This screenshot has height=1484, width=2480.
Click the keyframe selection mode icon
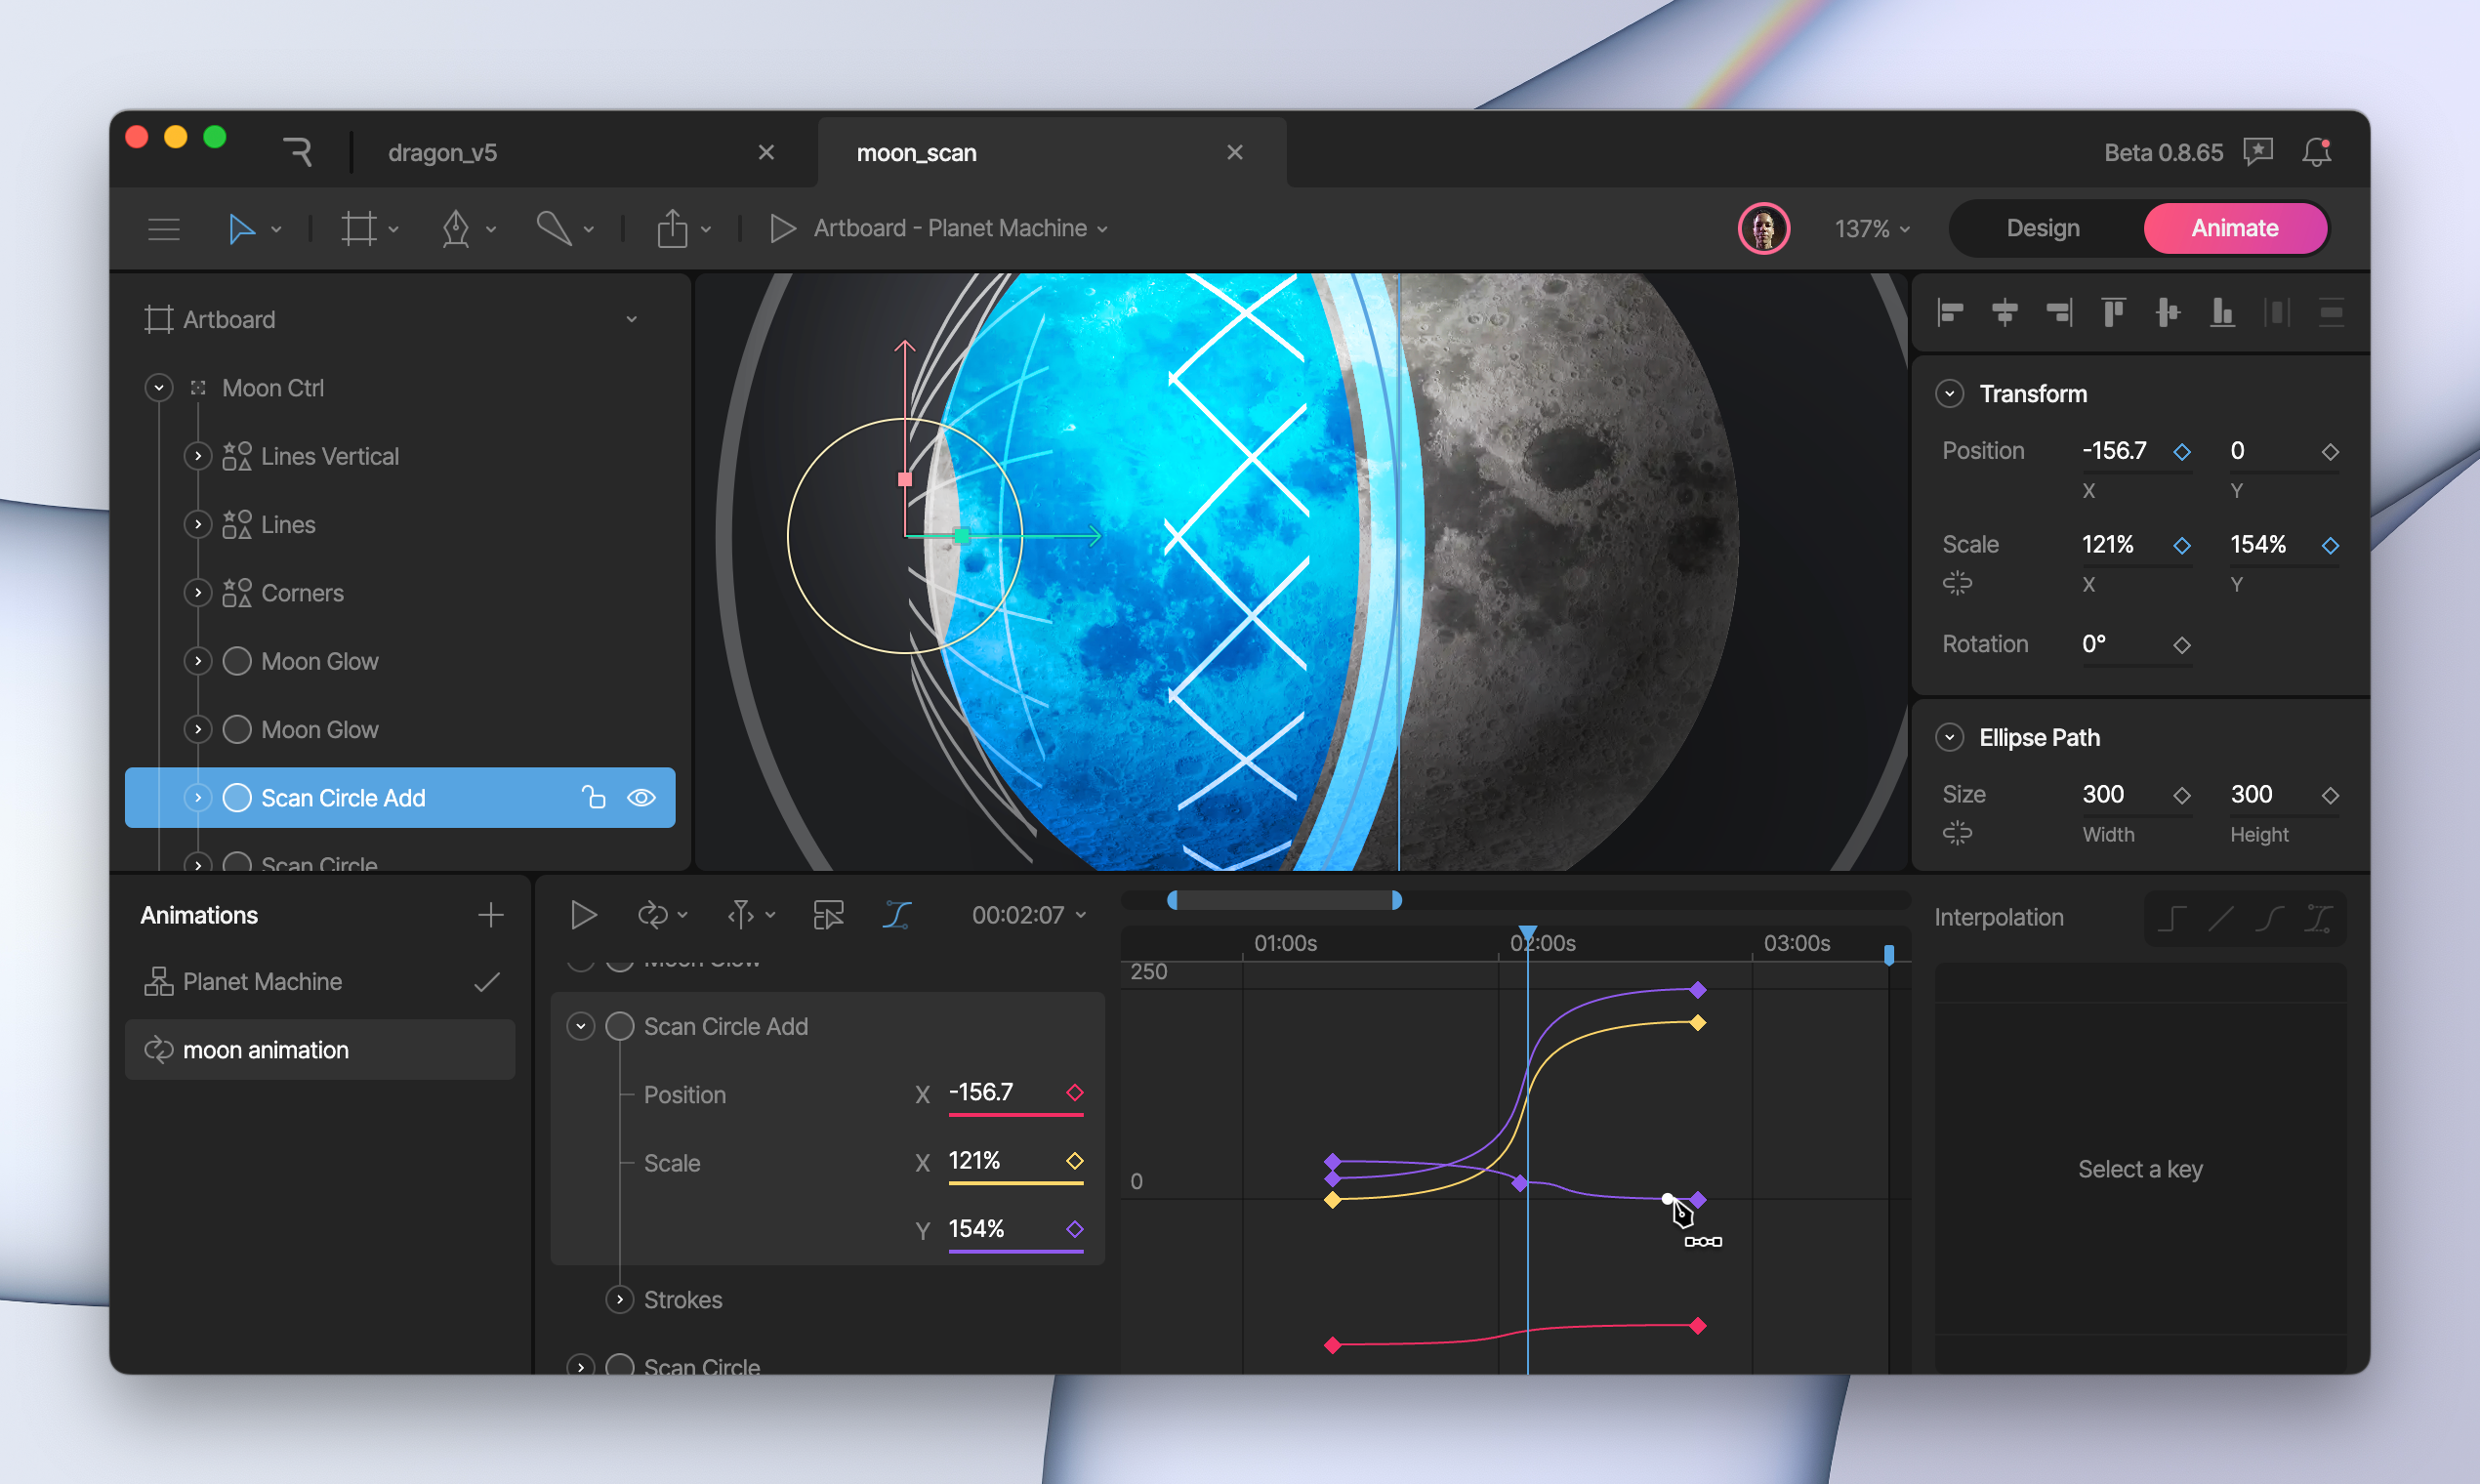(x=828, y=915)
